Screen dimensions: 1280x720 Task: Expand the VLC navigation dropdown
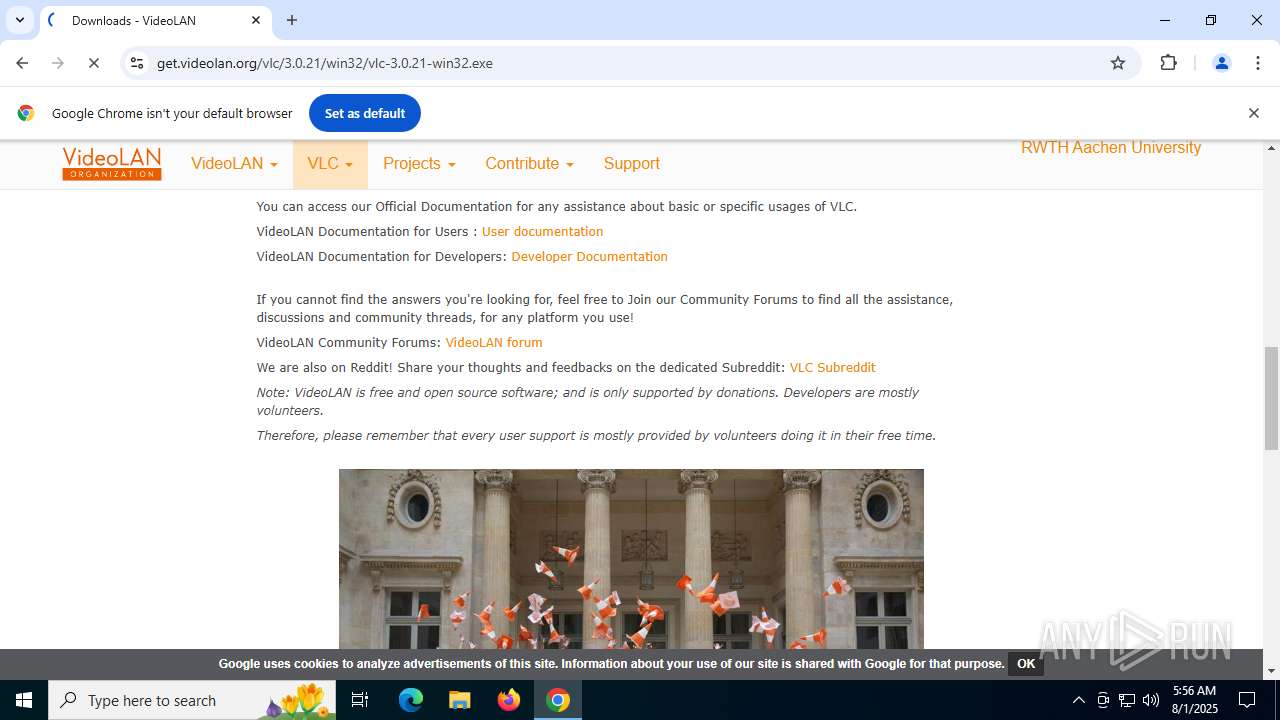pyautogui.click(x=330, y=164)
